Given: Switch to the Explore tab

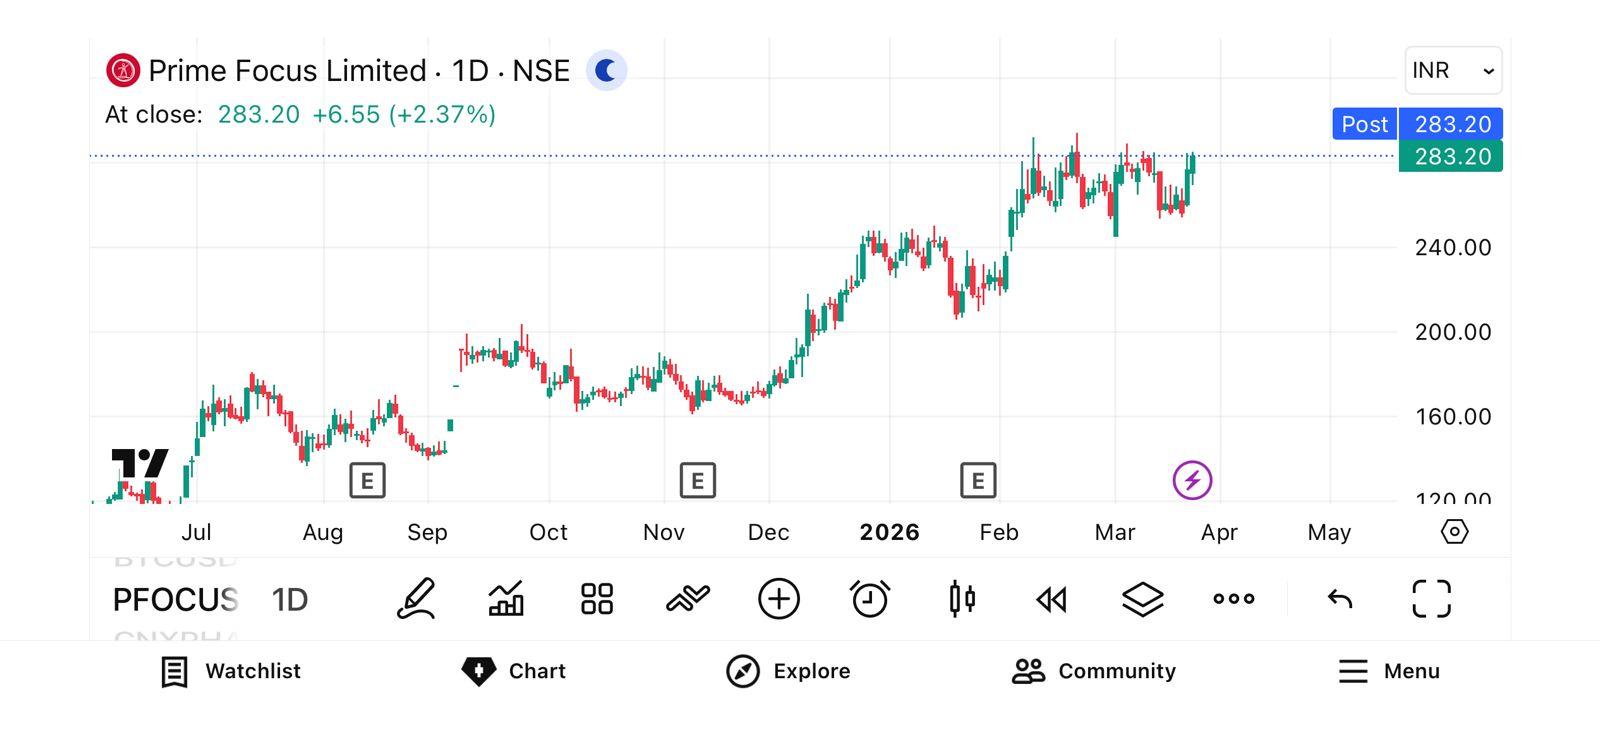Looking at the screenshot, I should click(x=788, y=671).
